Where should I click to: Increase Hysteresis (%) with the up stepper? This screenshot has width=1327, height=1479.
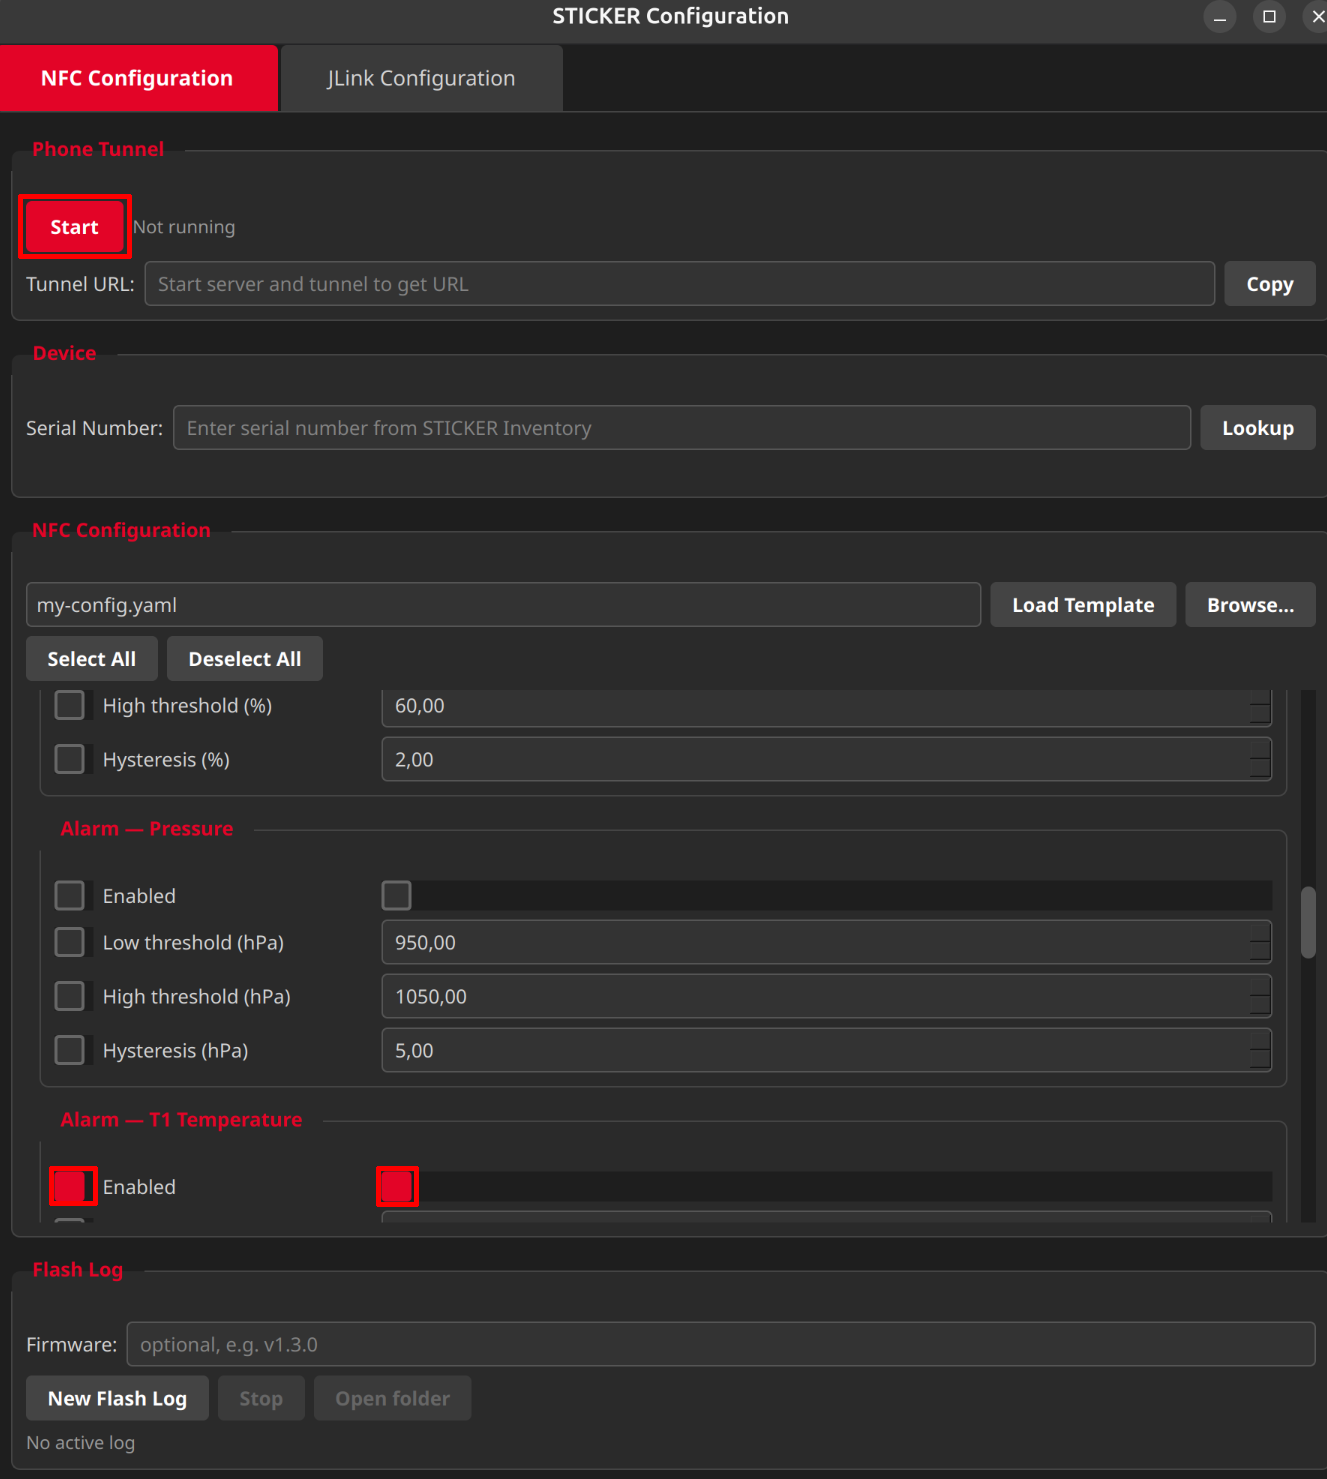tap(1261, 749)
